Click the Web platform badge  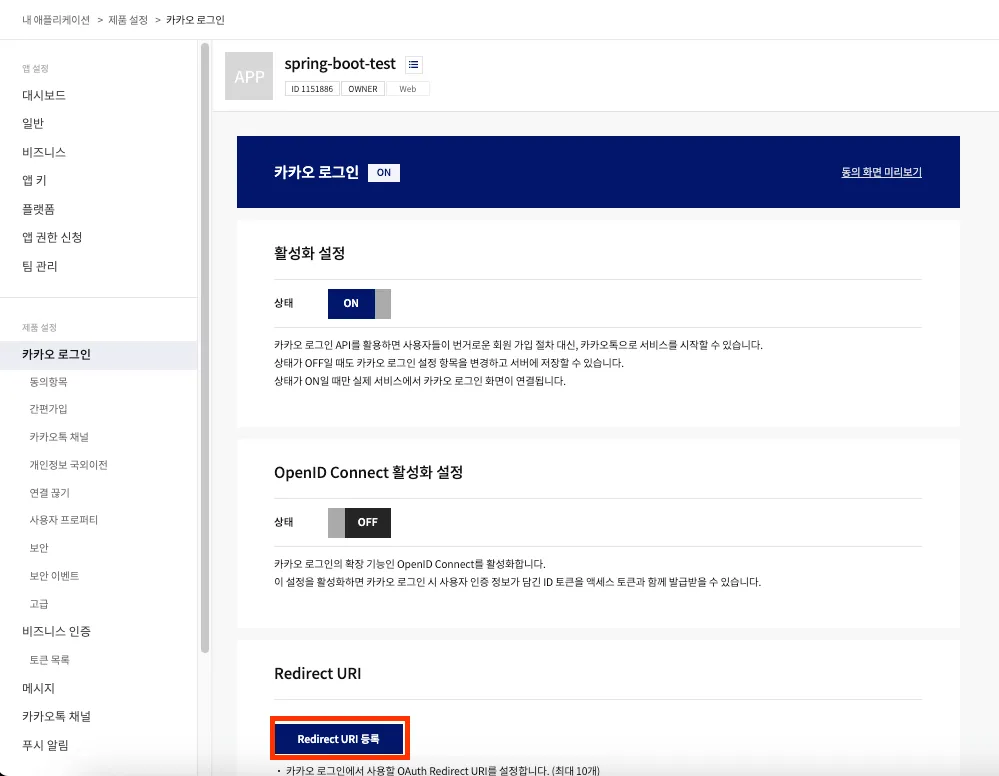point(408,89)
